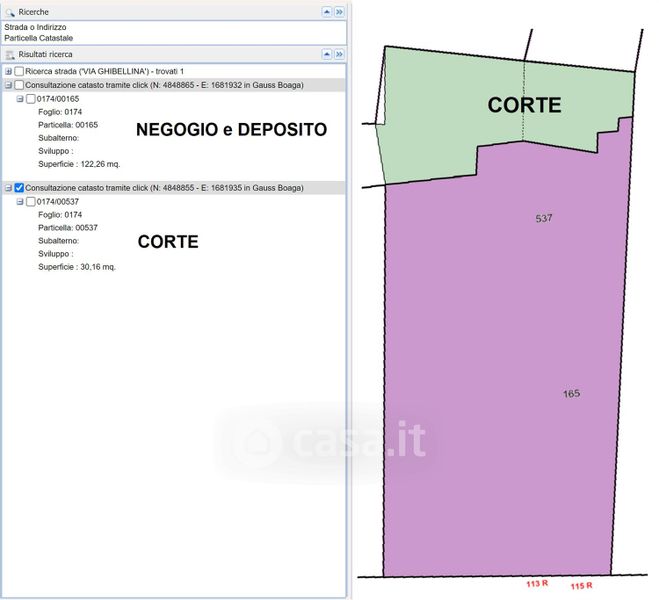Collapse the first Consultazione catasto (E: 1681932) node
Viewport: 659px width, 600px height.
9,85
